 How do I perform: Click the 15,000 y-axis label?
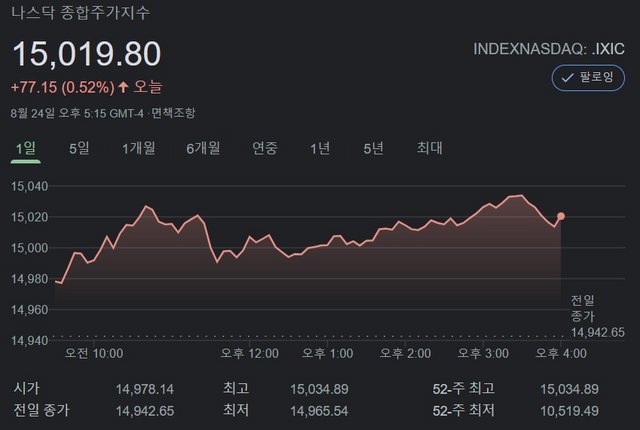(x=29, y=248)
